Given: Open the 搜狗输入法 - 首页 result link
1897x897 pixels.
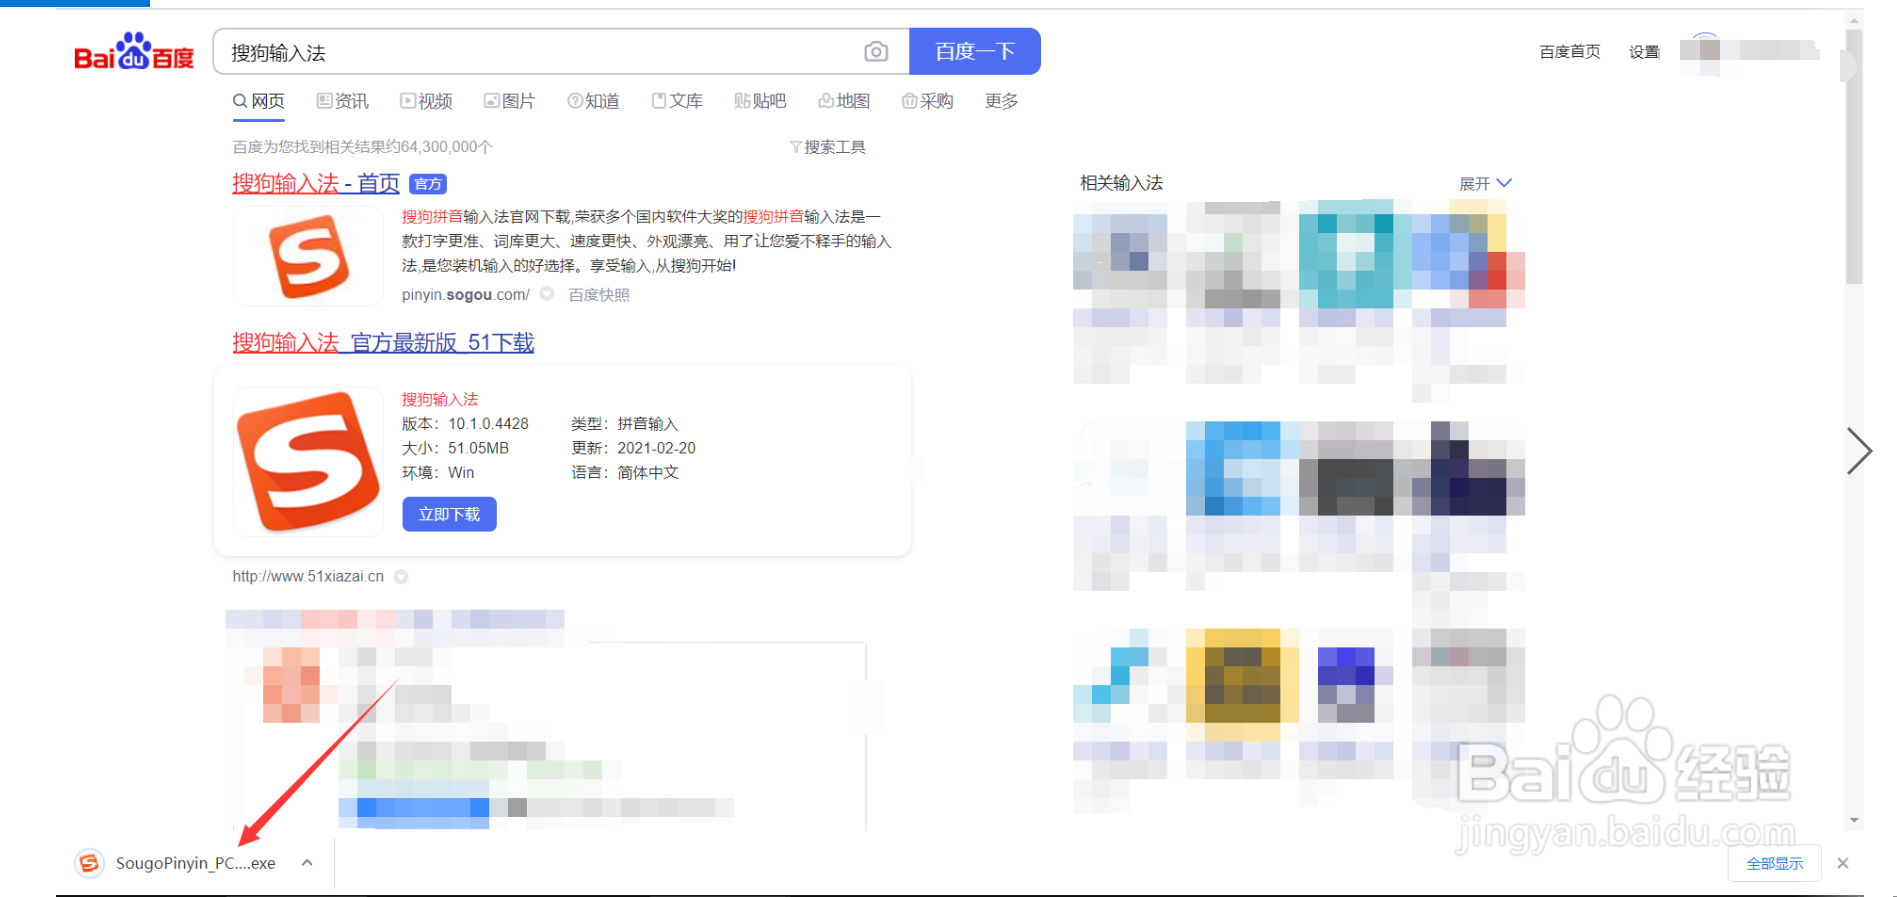Looking at the screenshot, I should (x=316, y=183).
